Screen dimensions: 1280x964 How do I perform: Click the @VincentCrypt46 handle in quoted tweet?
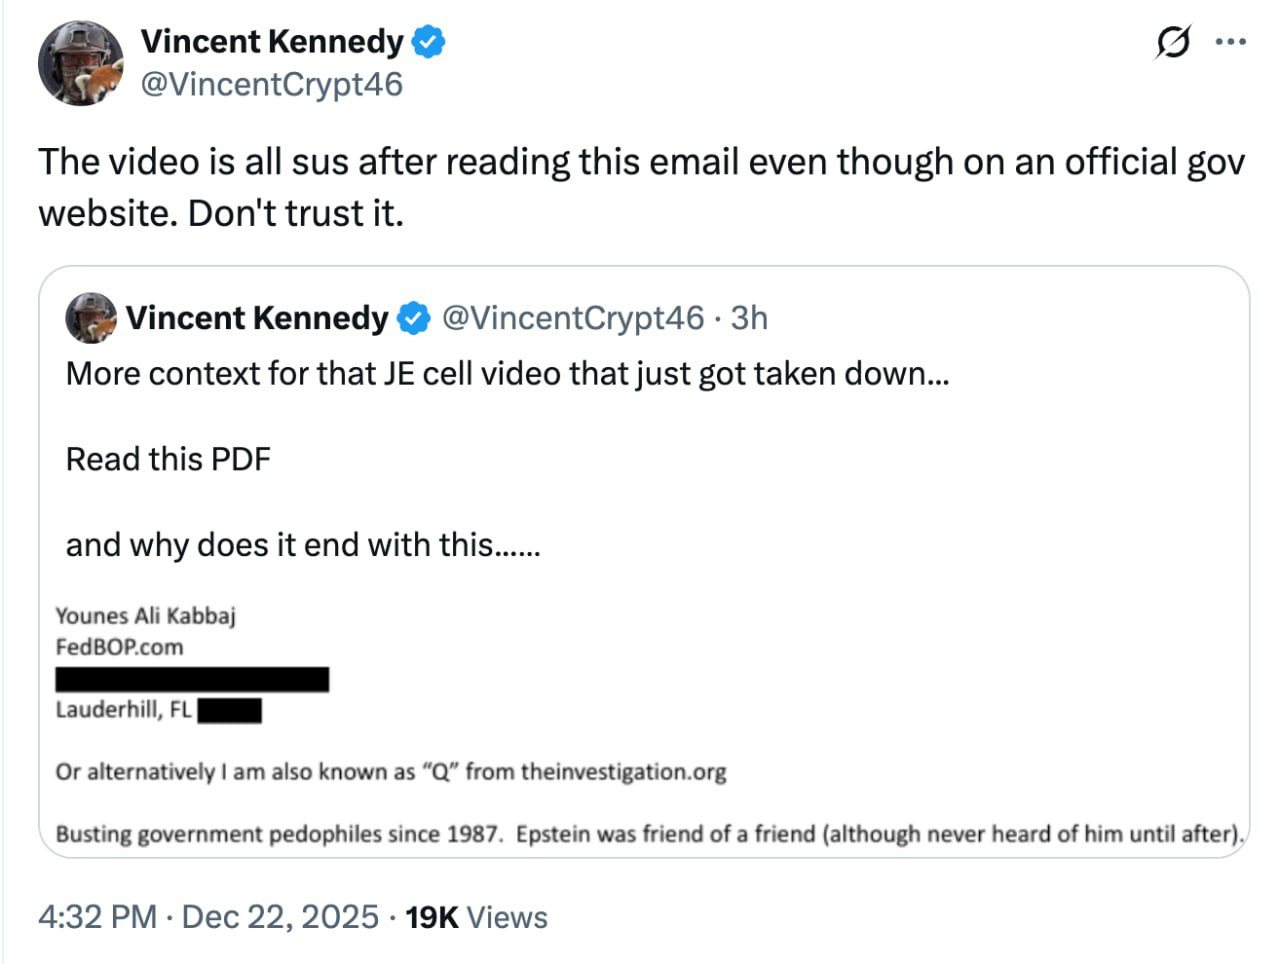click(x=572, y=318)
